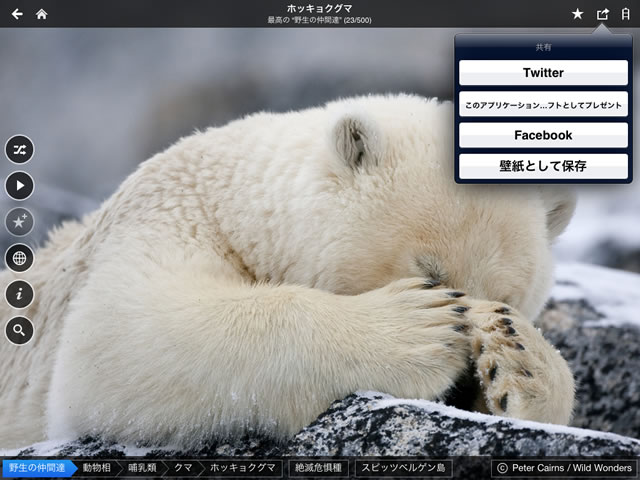The image size is (640, 480).
Task: Go back with the left arrow icon
Action: (17, 14)
